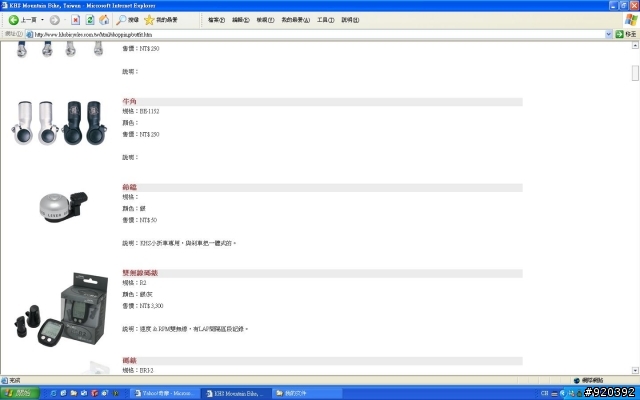Click the internet zone status icon
The height and width of the screenshot is (400, 640).
point(577,380)
